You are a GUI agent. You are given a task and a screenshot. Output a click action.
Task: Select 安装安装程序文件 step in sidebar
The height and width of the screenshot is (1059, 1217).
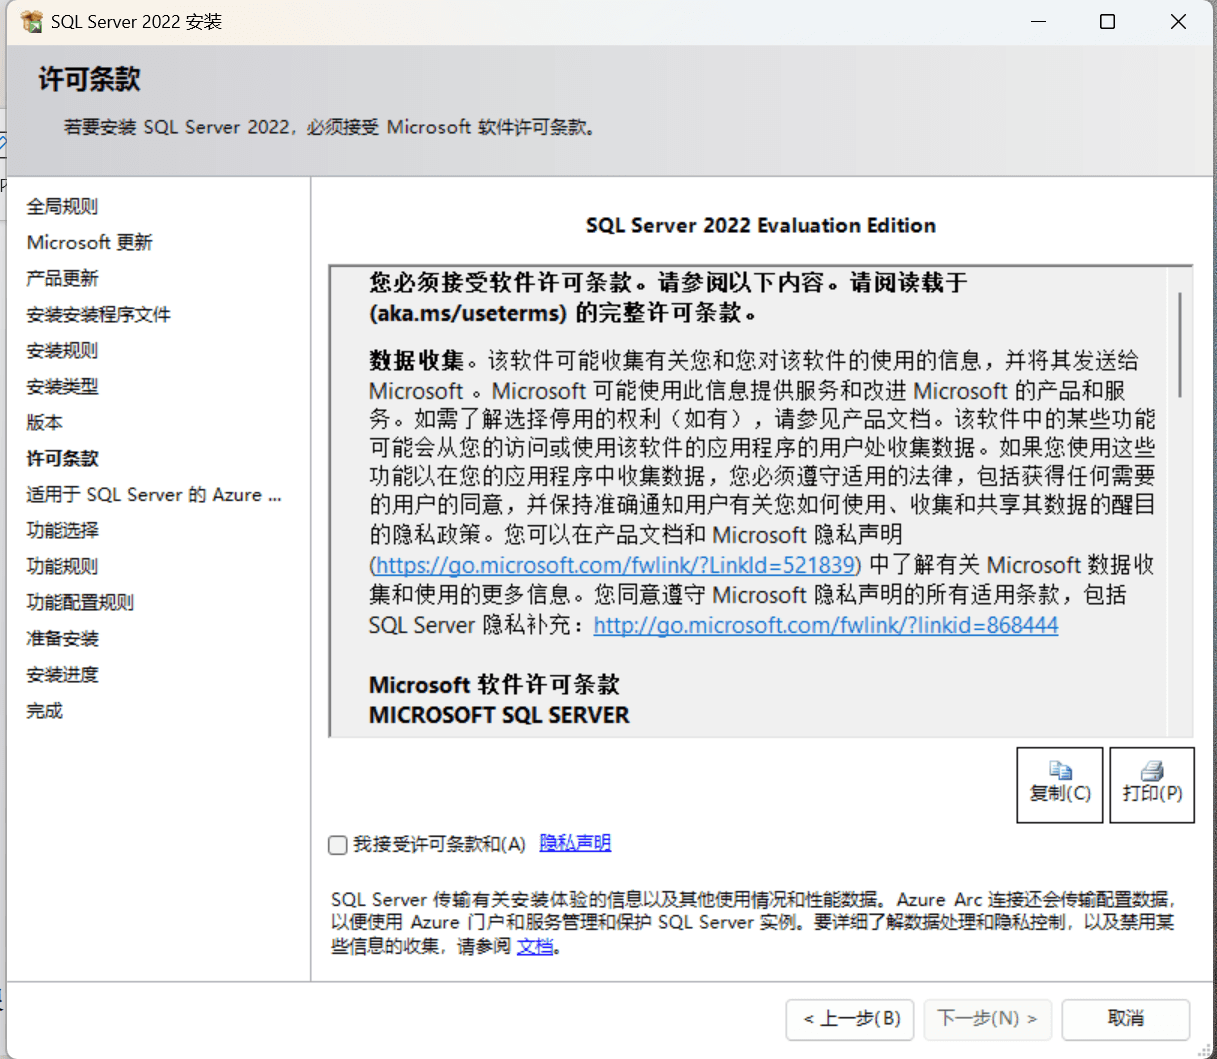(x=98, y=314)
